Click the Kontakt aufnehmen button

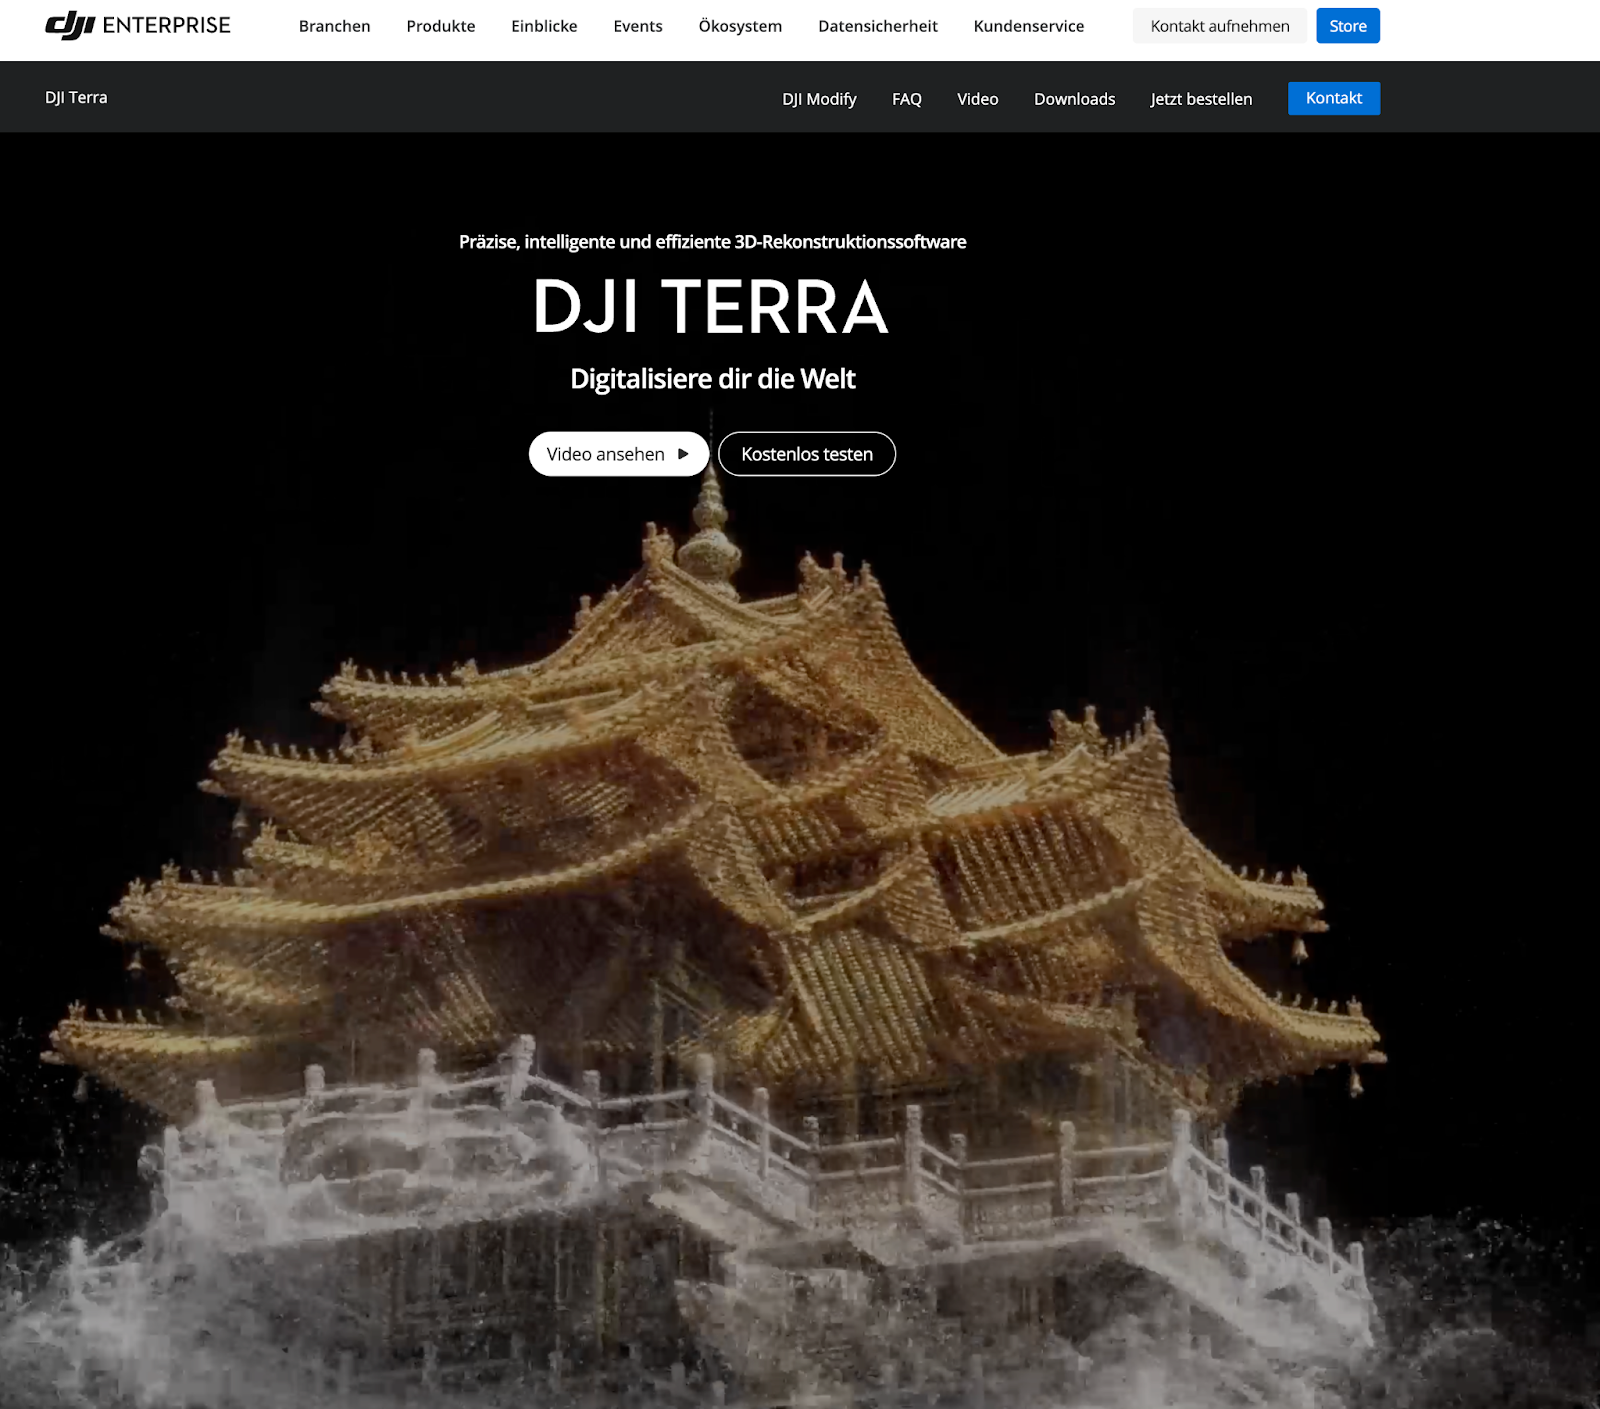(x=1220, y=26)
